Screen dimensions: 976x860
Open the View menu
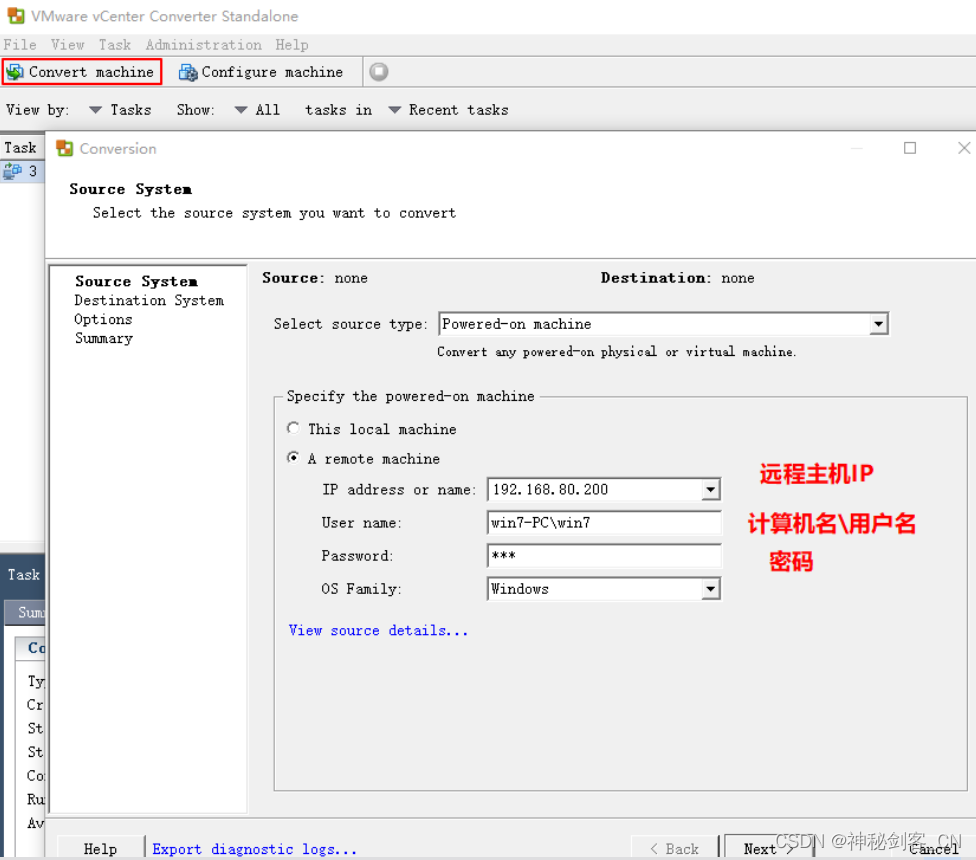[67, 45]
